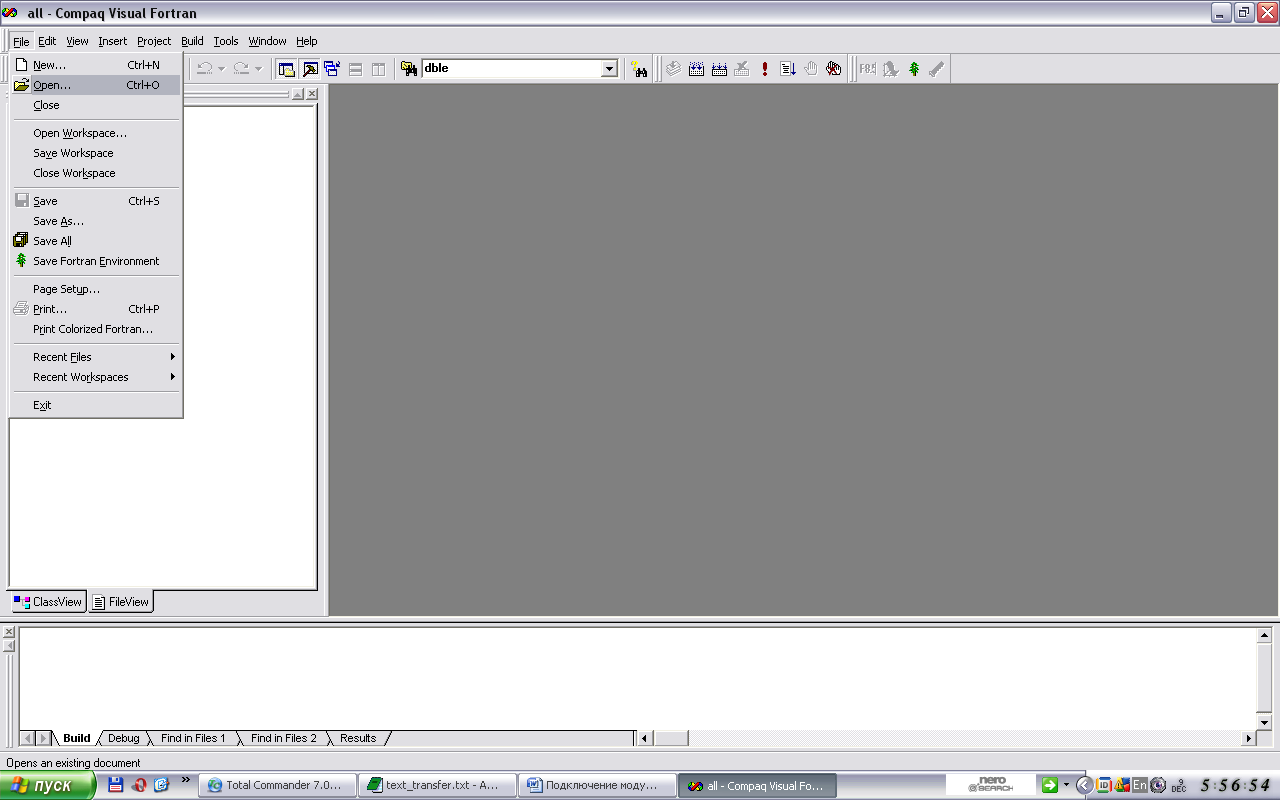Switch to the ClassView tab
Viewport: 1280px width, 800px height.
tap(48, 602)
